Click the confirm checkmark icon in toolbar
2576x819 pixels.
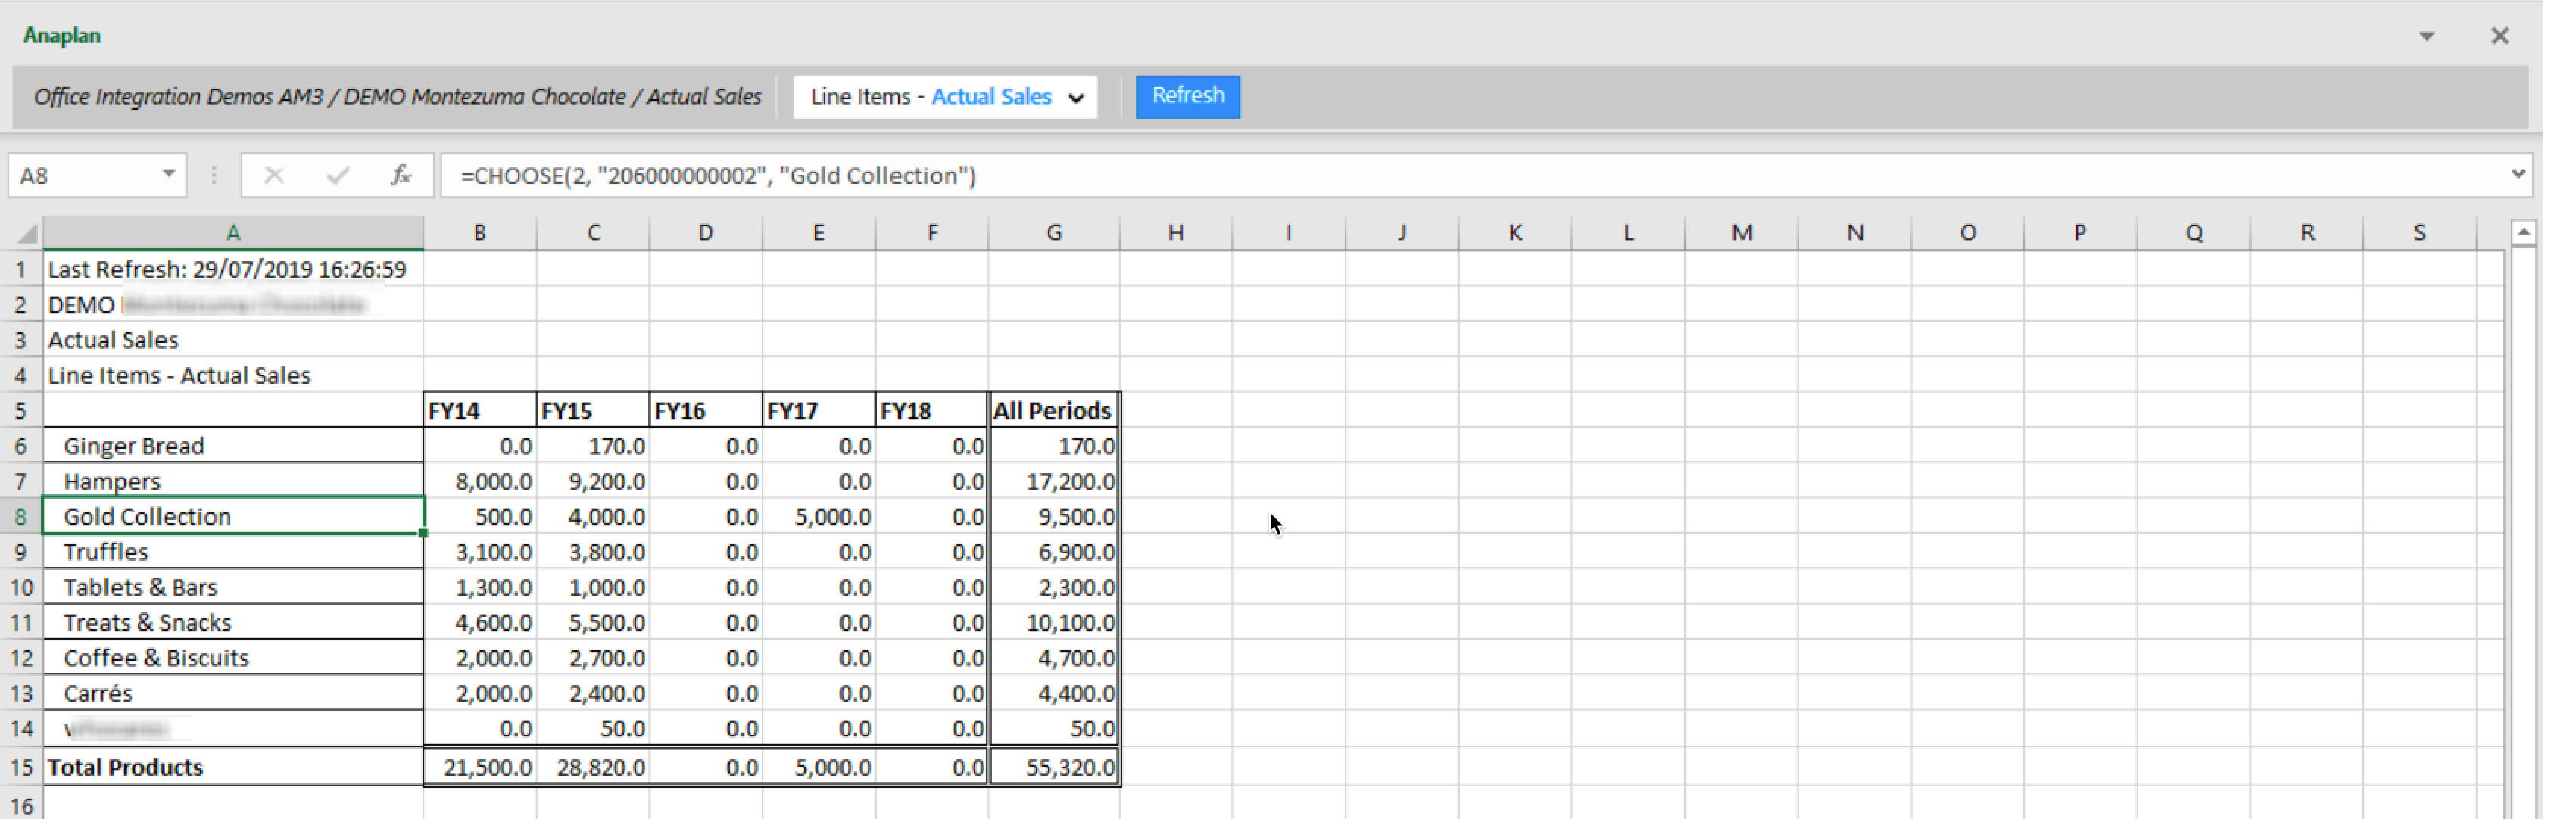click(x=335, y=176)
